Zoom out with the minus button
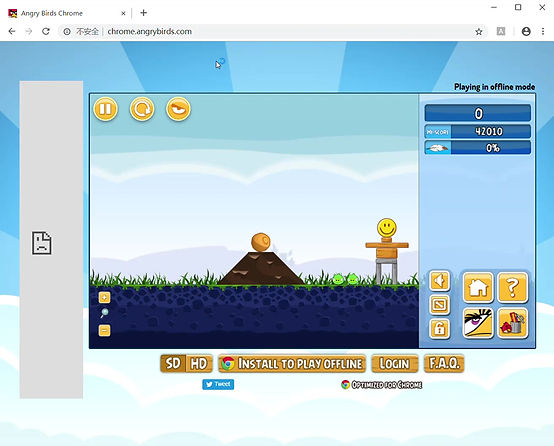The width and height of the screenshot is (554, 446). pyautogui.click(x=104, y=330)
